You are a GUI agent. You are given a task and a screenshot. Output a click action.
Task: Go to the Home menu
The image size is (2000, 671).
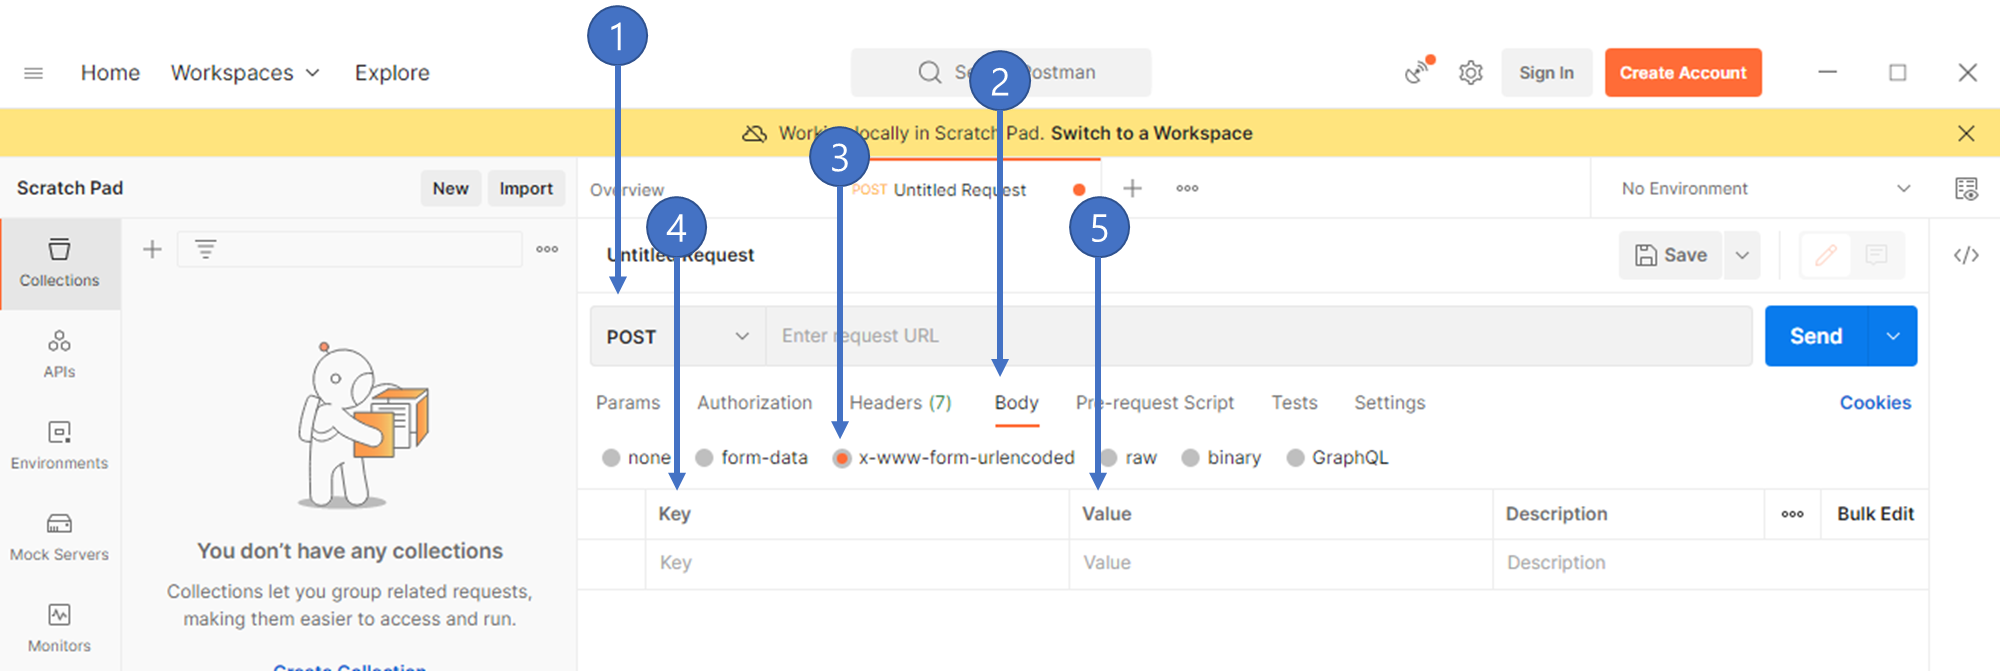coord(110,73)
